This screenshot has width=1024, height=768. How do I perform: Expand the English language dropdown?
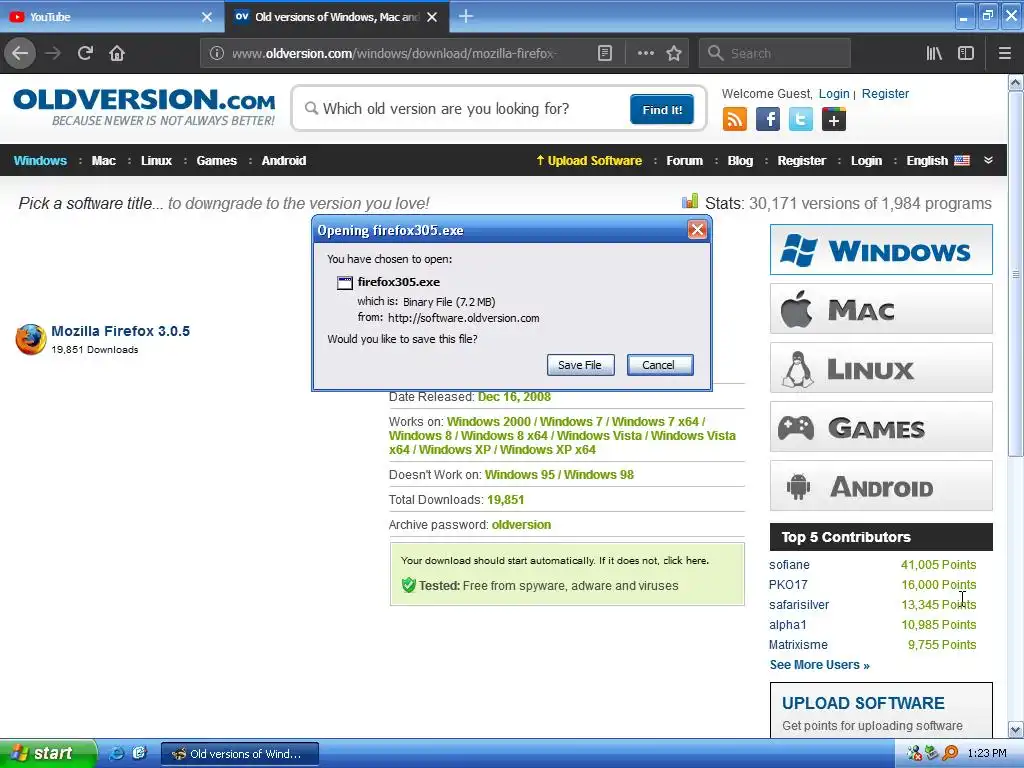(x=938, y=161)
